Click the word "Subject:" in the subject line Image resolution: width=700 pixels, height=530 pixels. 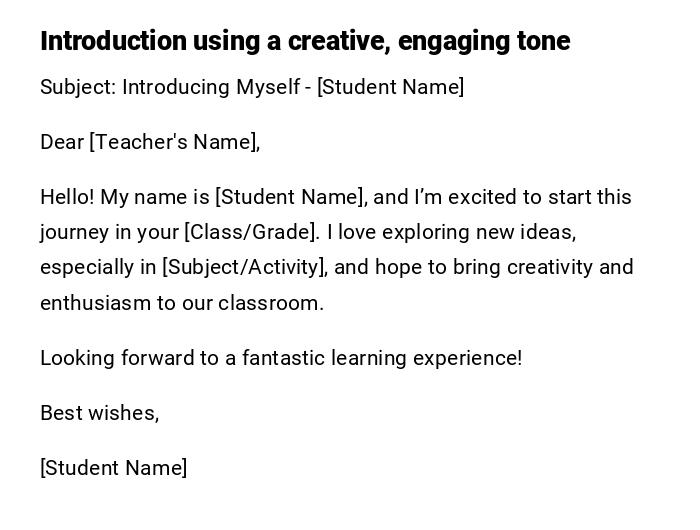click(78, 87)
